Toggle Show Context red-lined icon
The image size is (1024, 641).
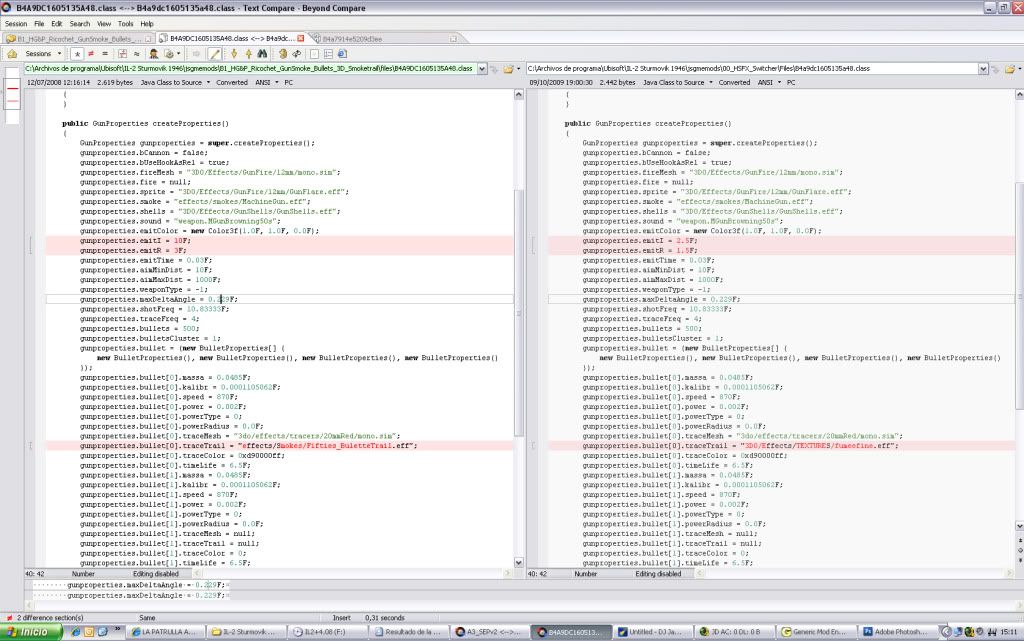pos(122,54)
